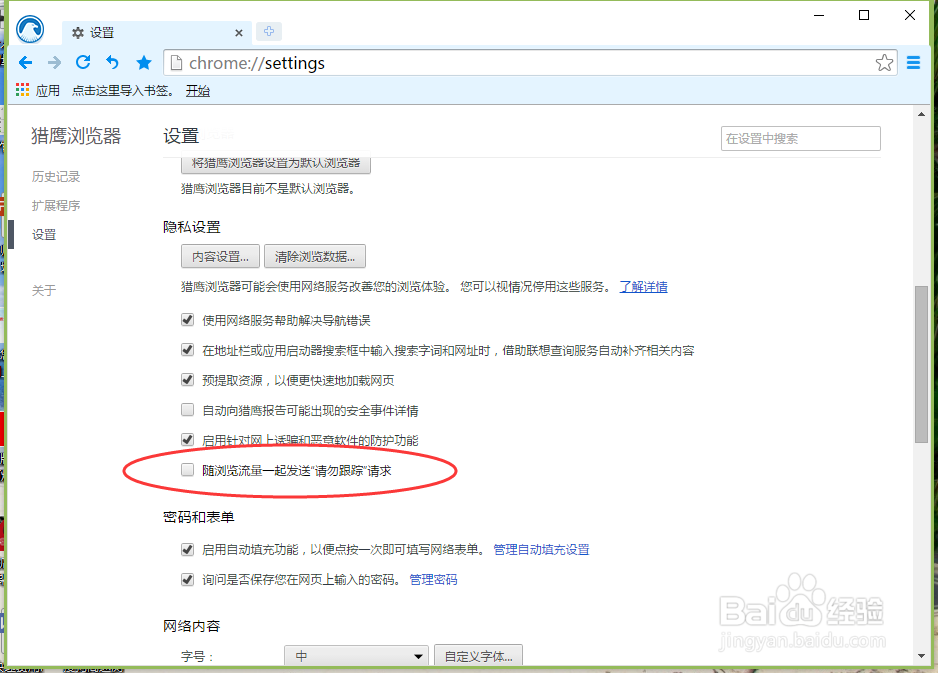Open 管理自动填充设置 link
The height and width of the screenshot is (673, 938).
pos(541,549)
